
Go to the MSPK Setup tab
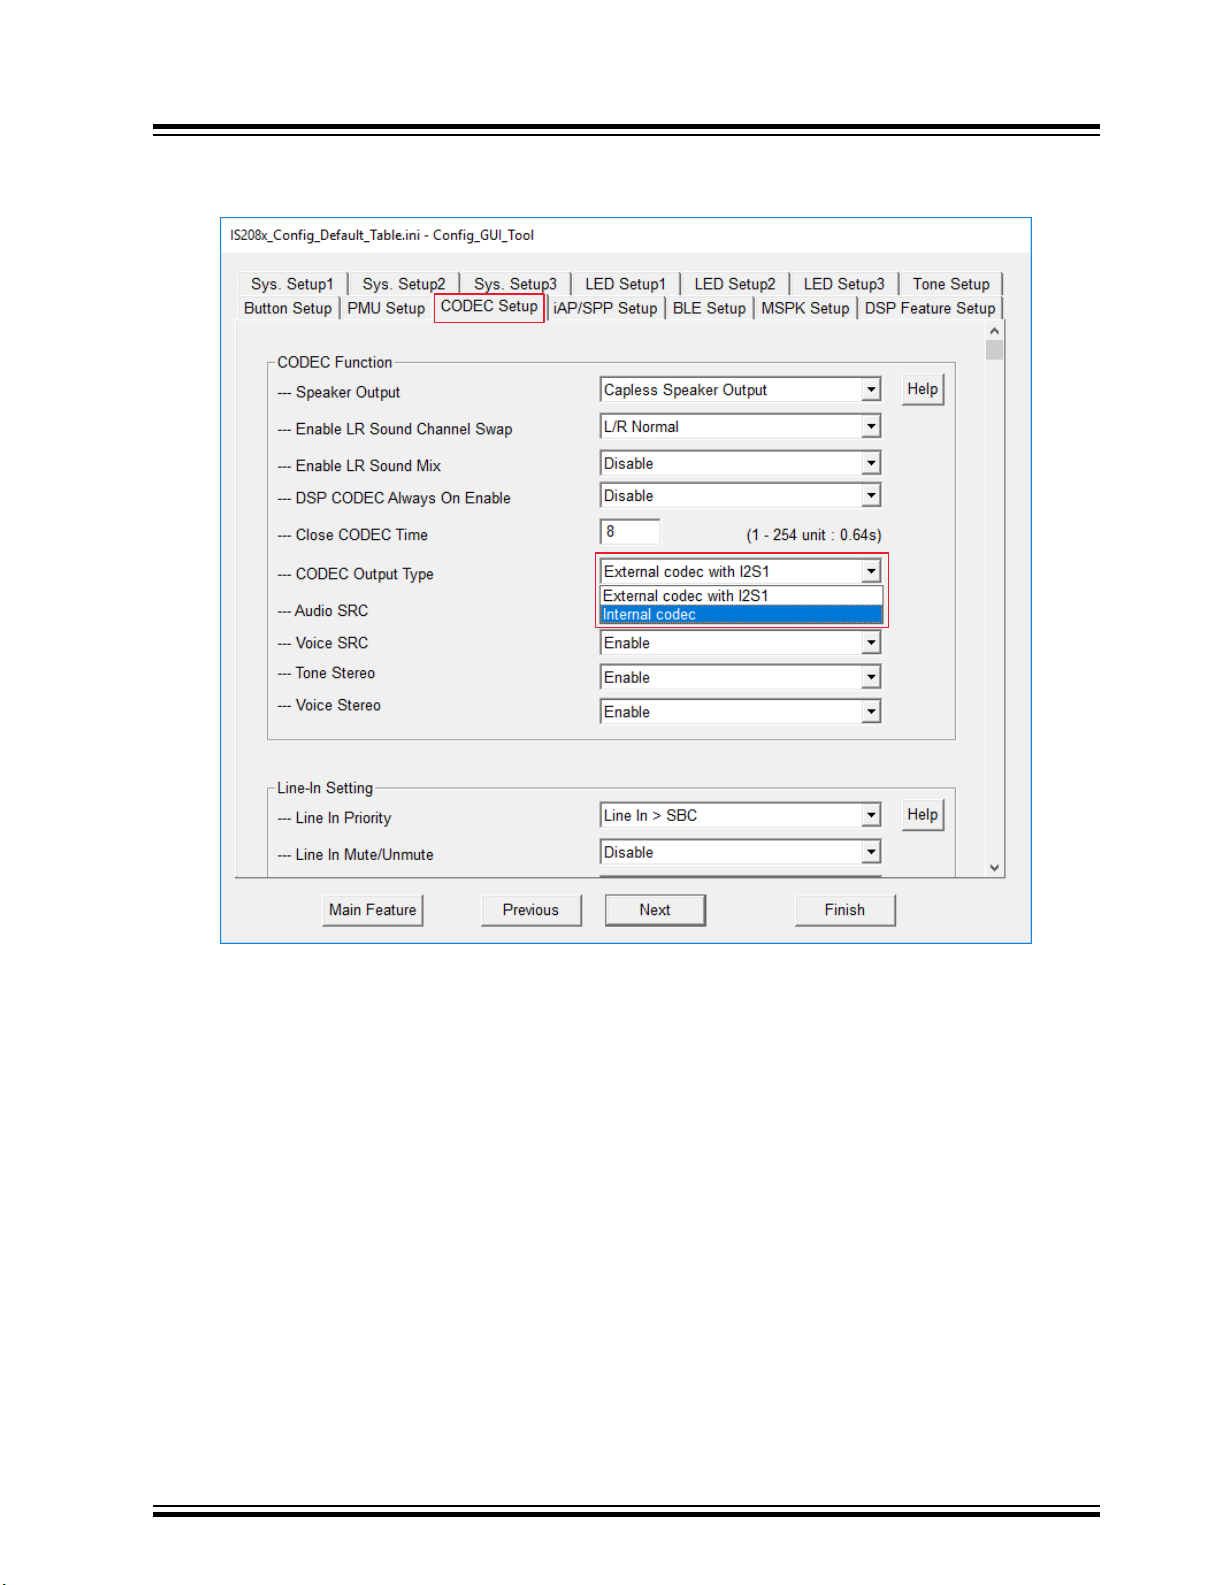(x=805, y=308)
